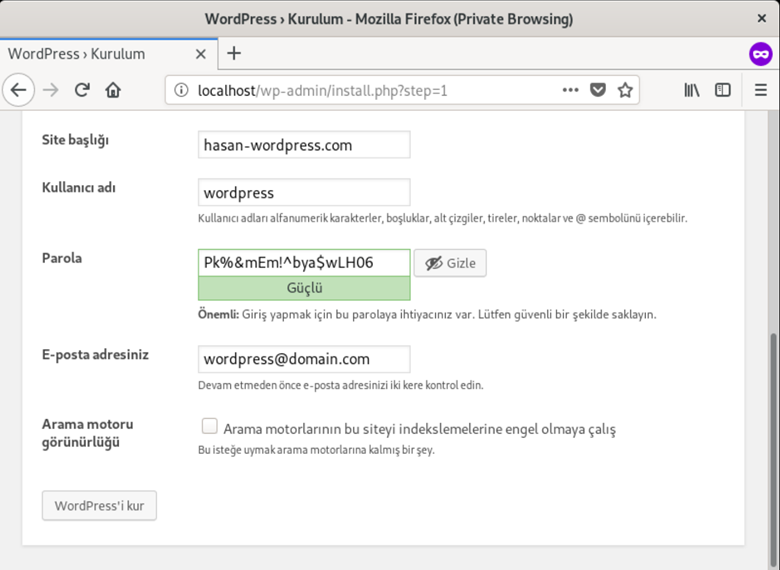
Task: Save page to Pocket
Action: (x=597, y=90)
